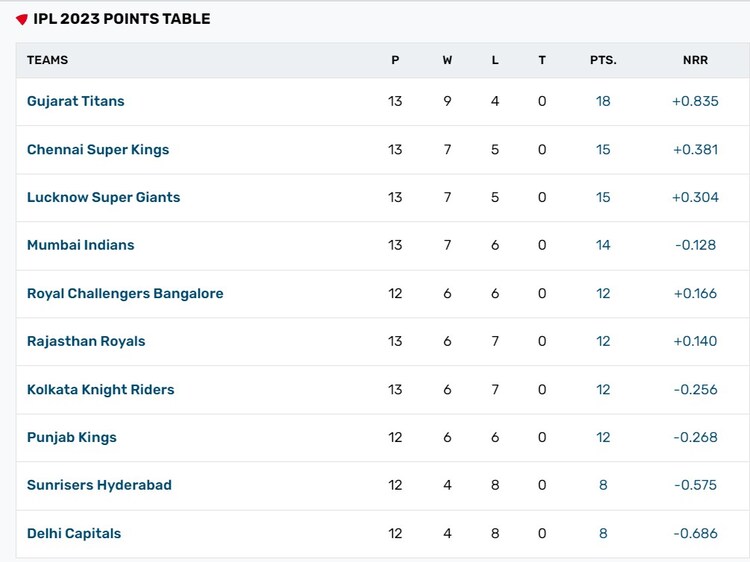The width and height of the screenshot is (750, 562).
Task: Click the PTS. column header
Action: (x=603, y=60)
